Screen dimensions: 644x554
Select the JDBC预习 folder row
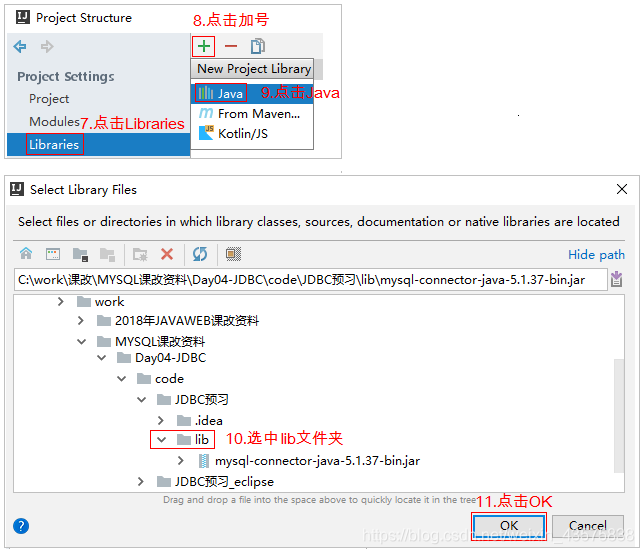point(193,400)
